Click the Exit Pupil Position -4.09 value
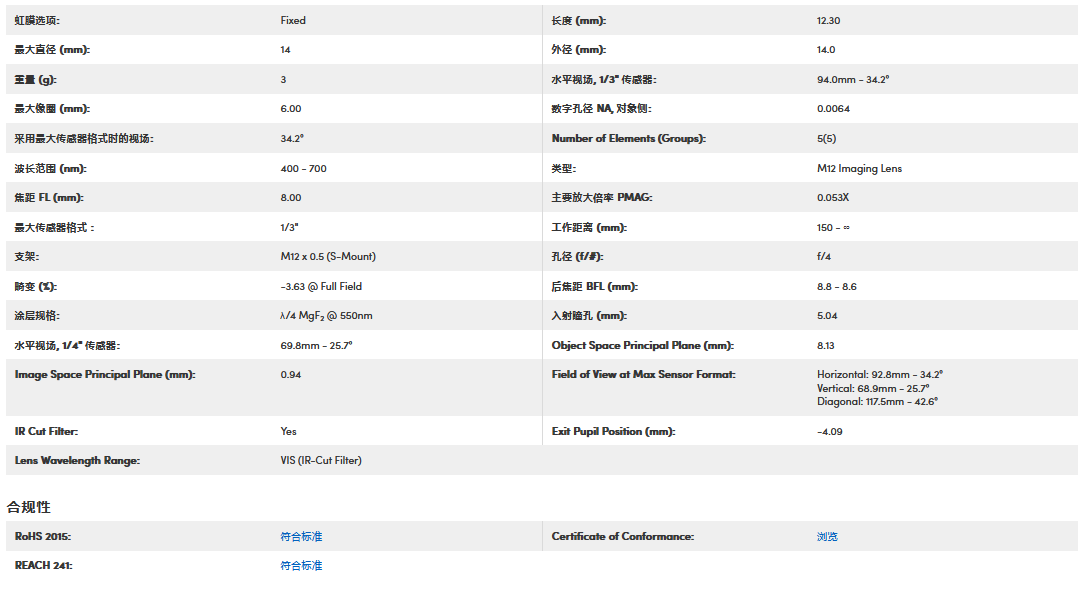This screenshot has height=602, width=1090. tap(830, 432)
